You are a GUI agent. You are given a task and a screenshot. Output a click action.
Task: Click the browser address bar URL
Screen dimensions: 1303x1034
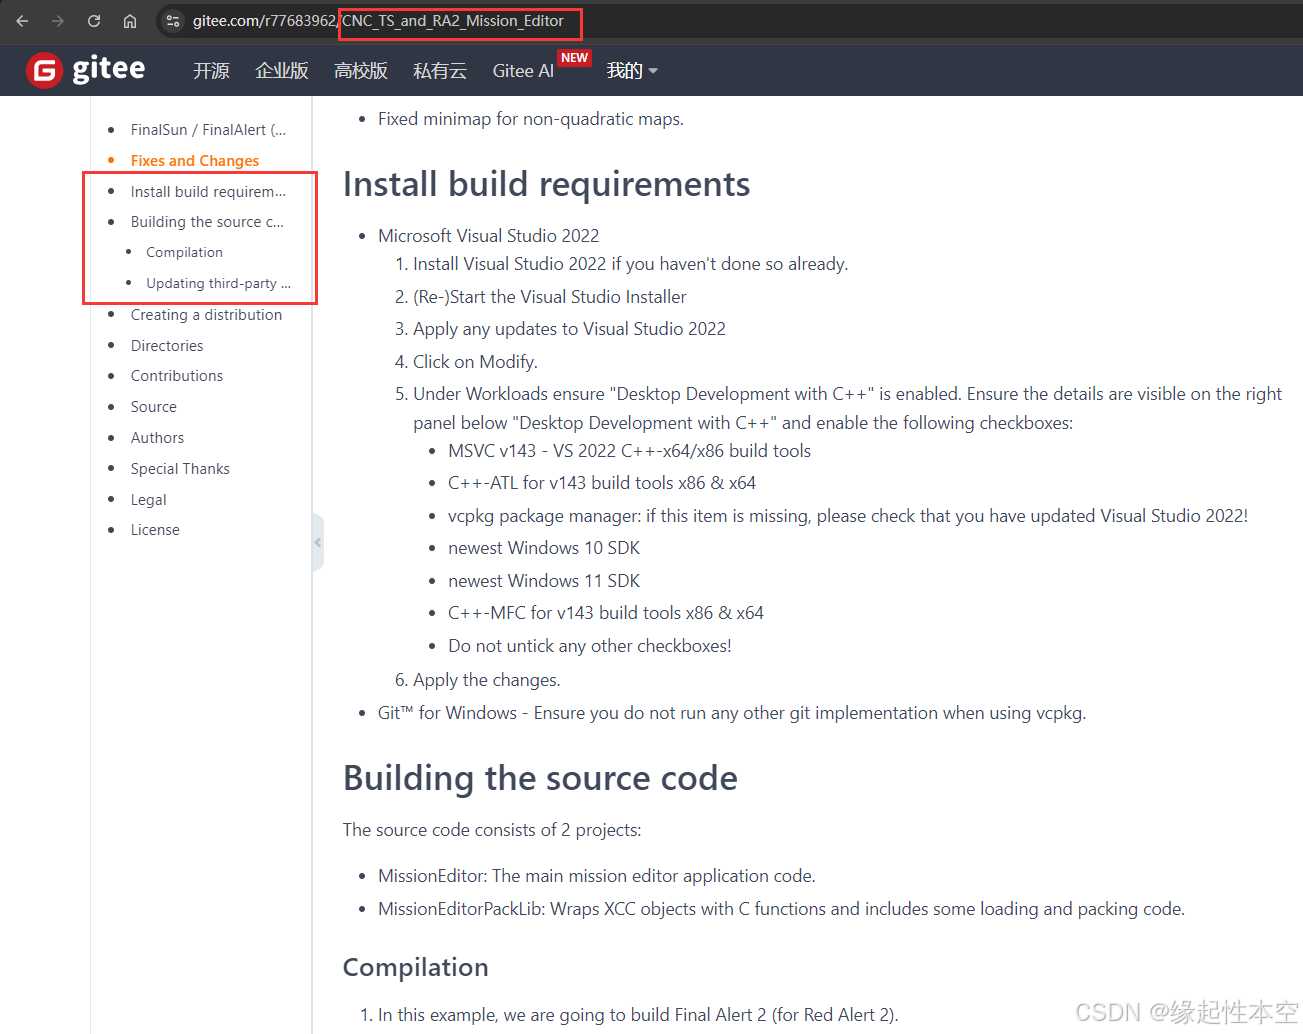click(378, 21)
